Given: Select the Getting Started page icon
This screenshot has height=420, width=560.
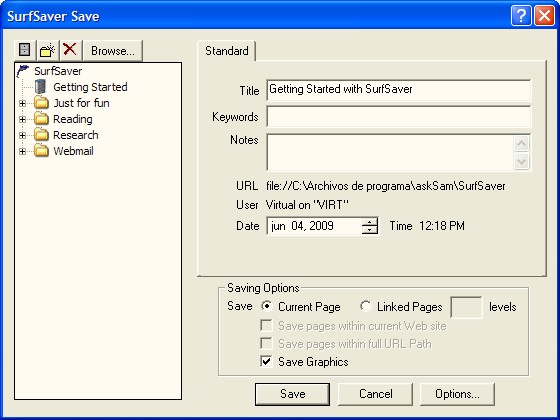Looking at the screenshot, I should (x=41, y=87).
